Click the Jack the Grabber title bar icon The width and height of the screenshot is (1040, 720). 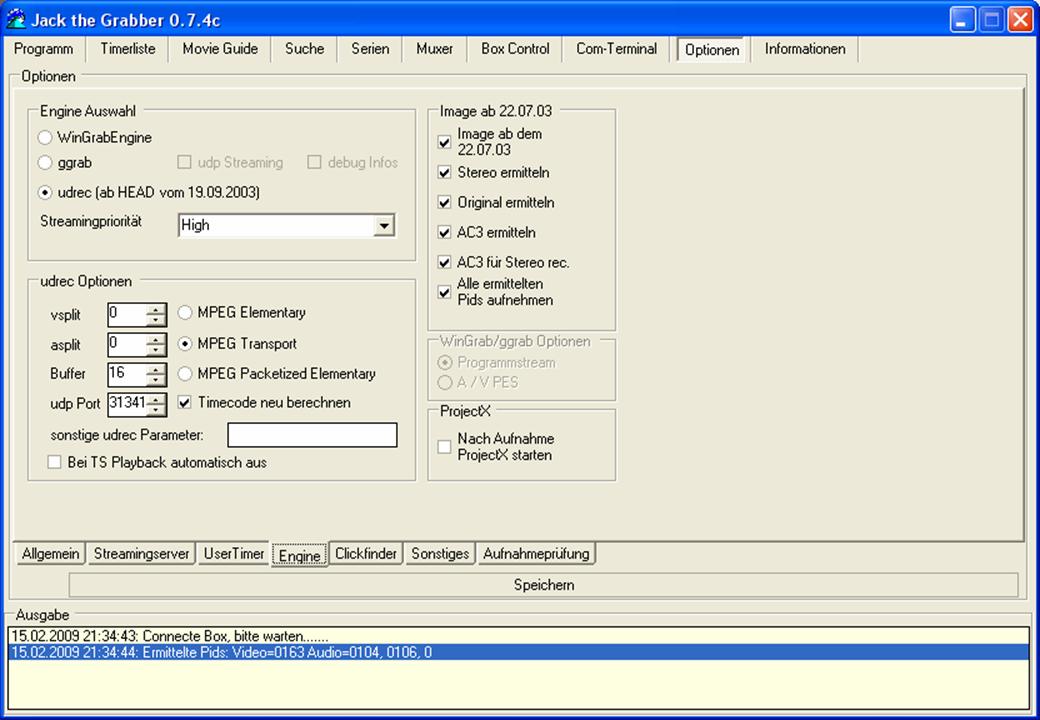pyautogui.click(x=16, y=19)
